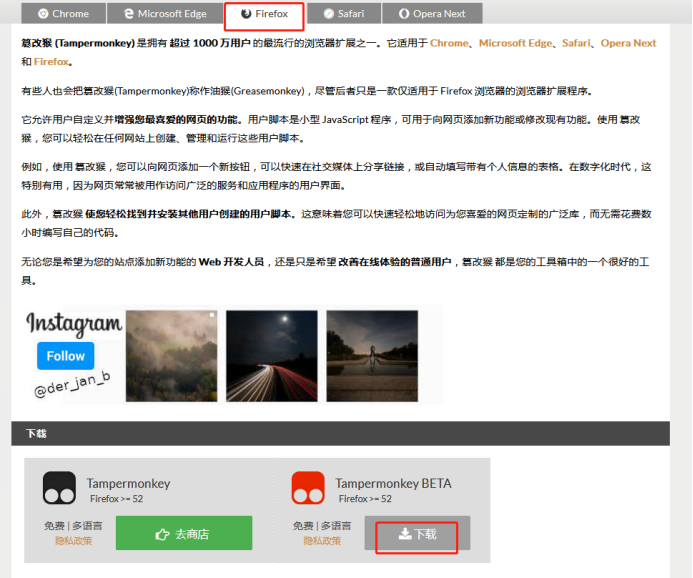
Task: Follow the orange Firefox text link
Action: (51, 61)
